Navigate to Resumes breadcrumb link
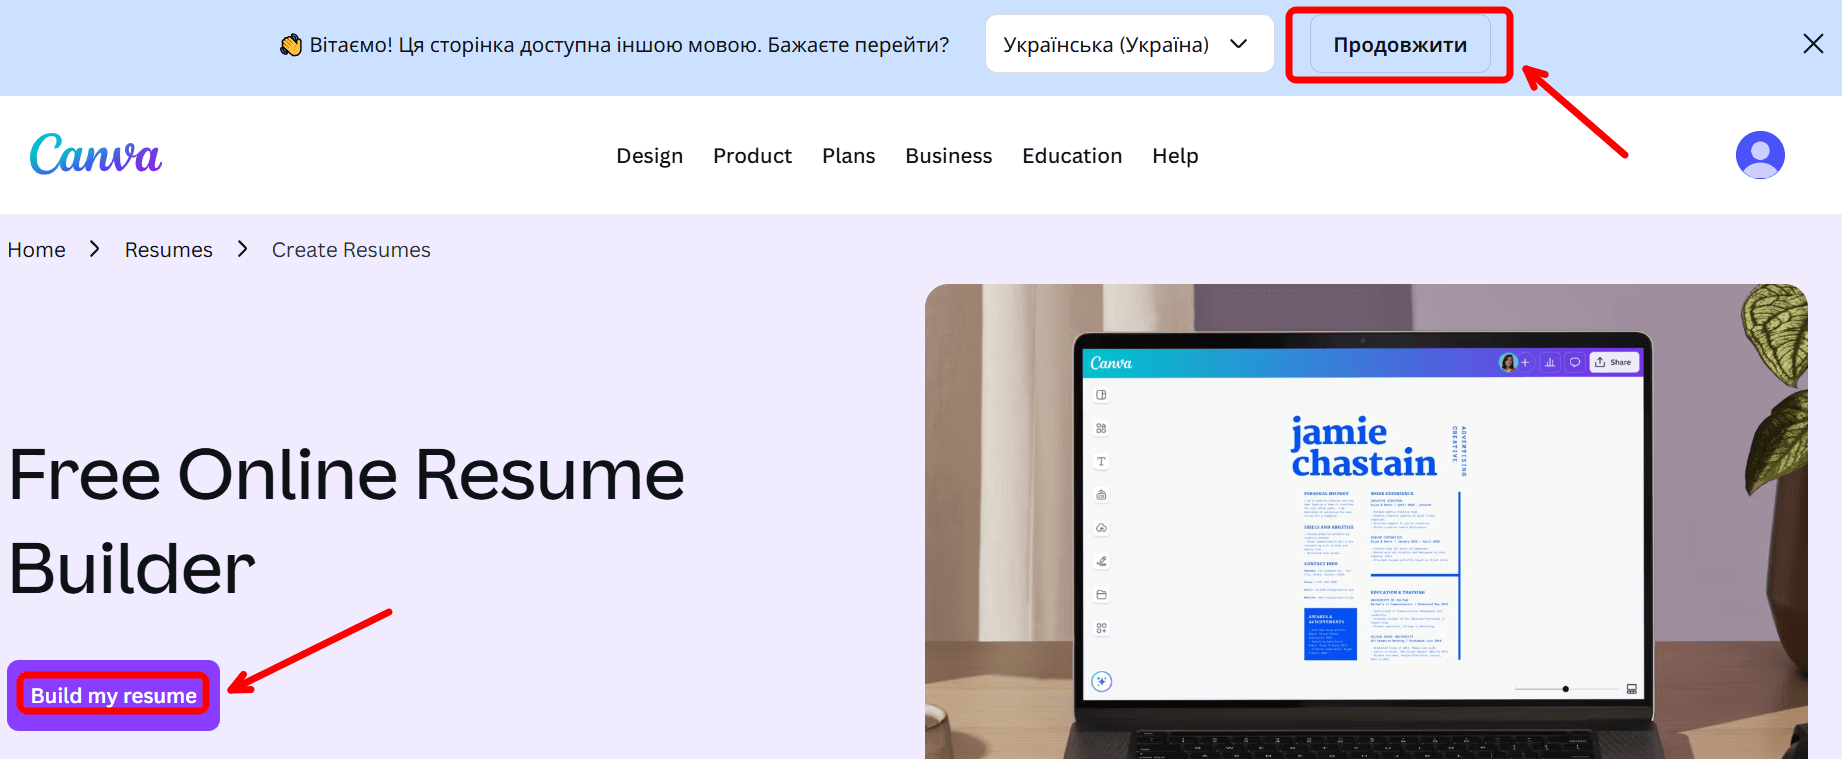 pos(168,250)
